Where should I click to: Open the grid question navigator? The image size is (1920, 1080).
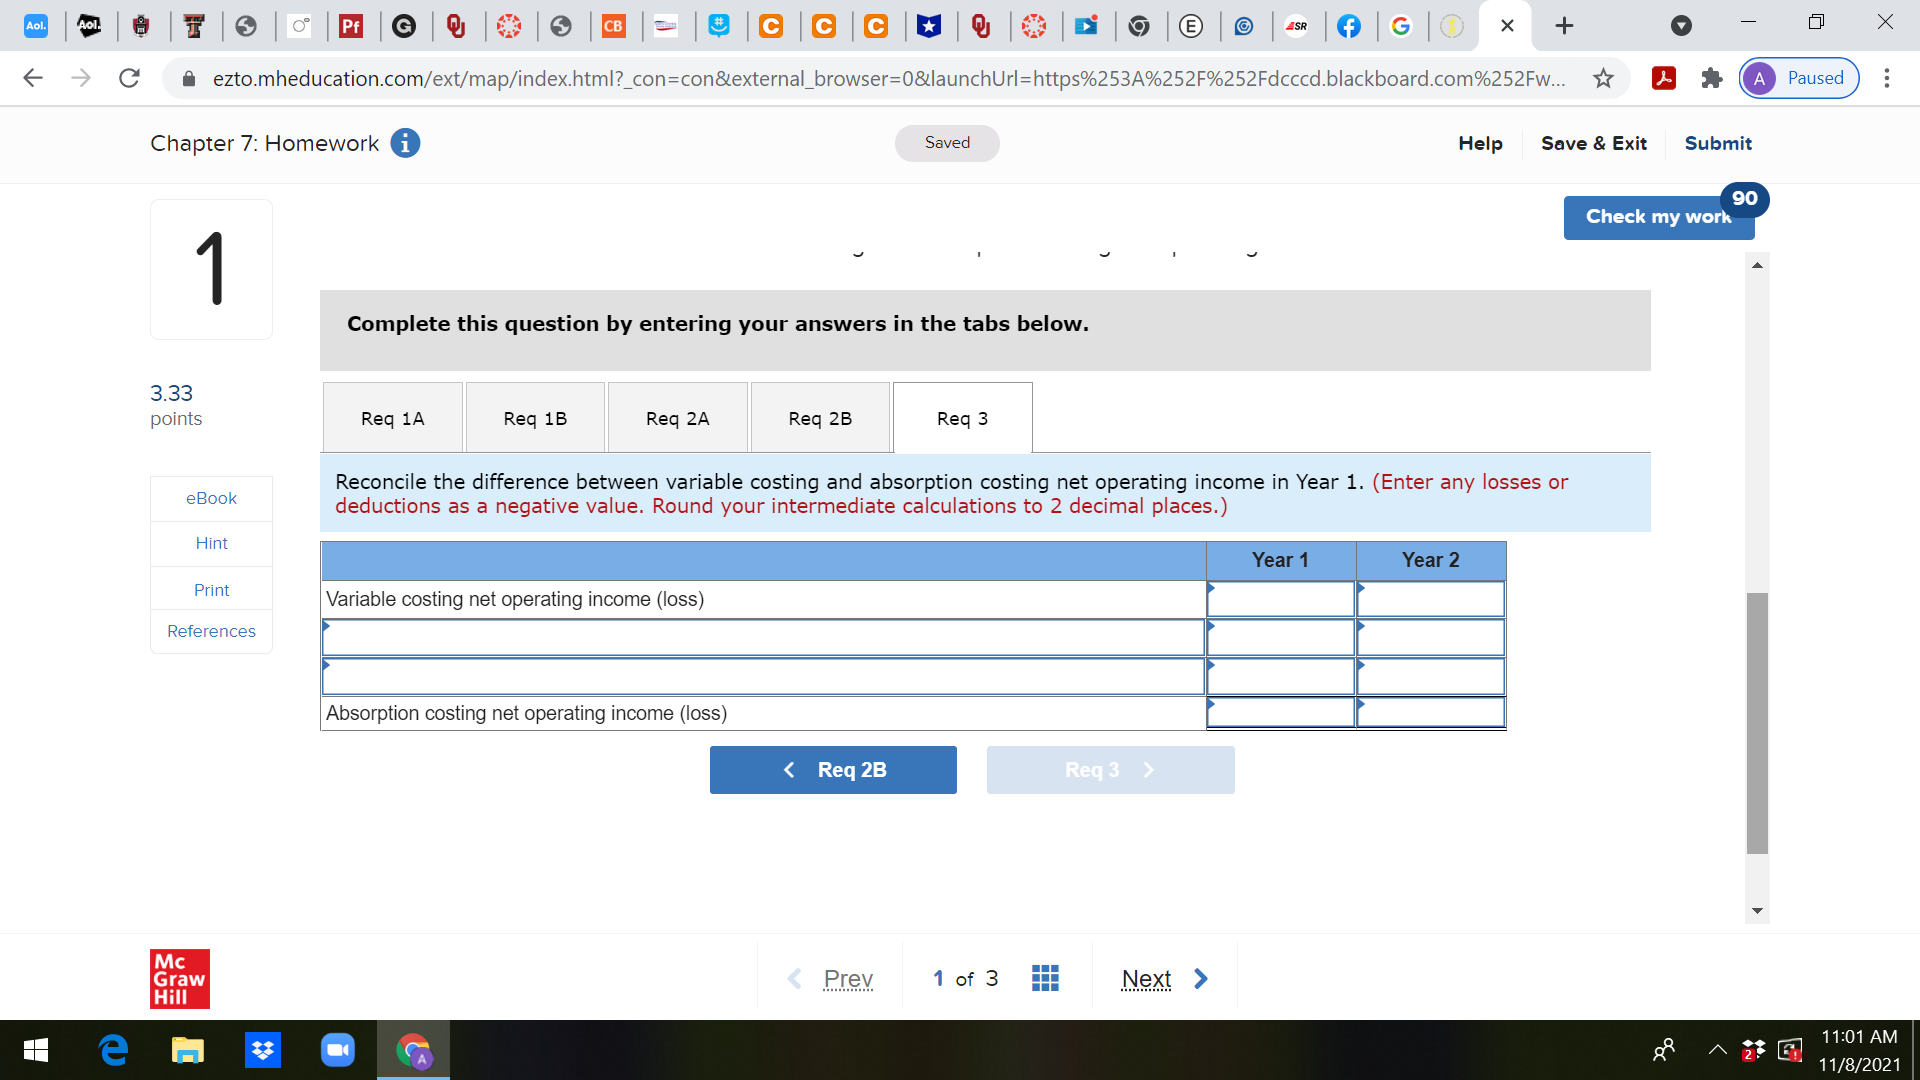(x=1045, y=977)
